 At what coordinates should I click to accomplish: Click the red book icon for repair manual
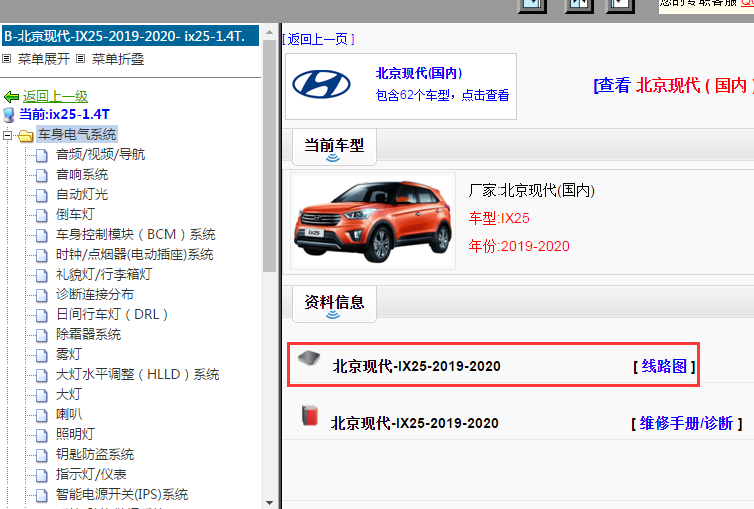tap(310, 416)
